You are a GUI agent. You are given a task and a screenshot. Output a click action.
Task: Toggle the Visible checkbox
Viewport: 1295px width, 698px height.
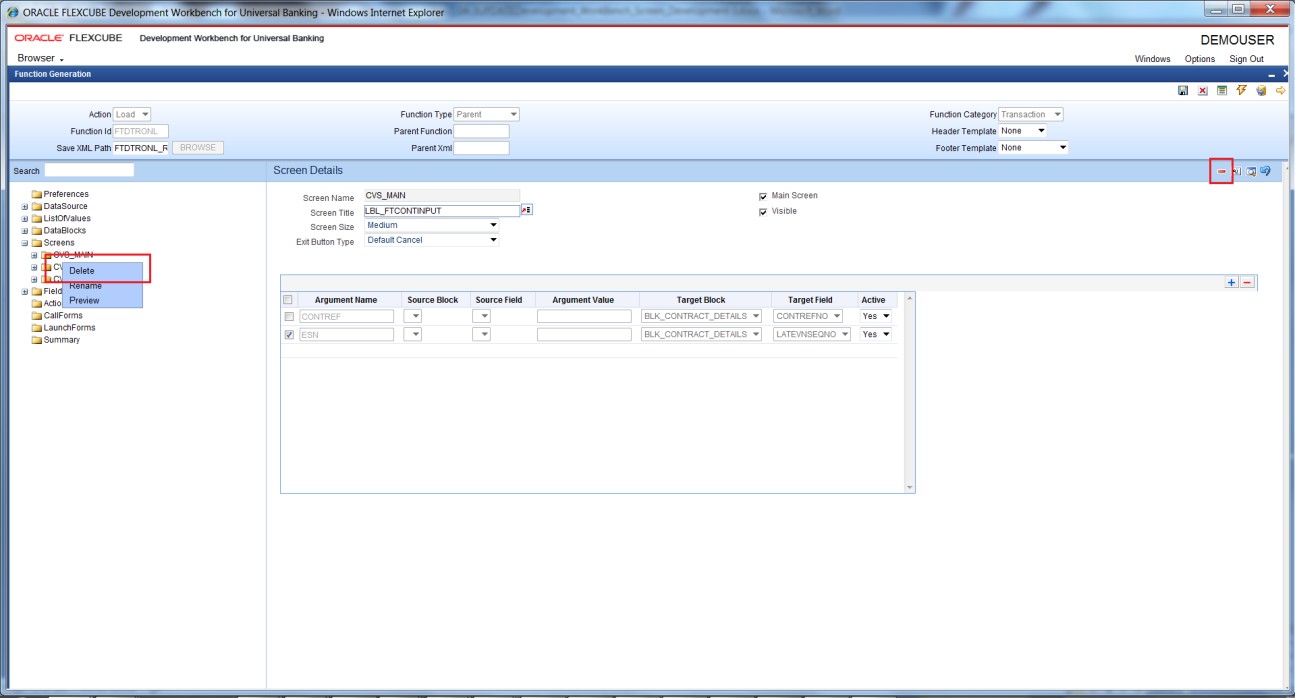click(764, 212)
